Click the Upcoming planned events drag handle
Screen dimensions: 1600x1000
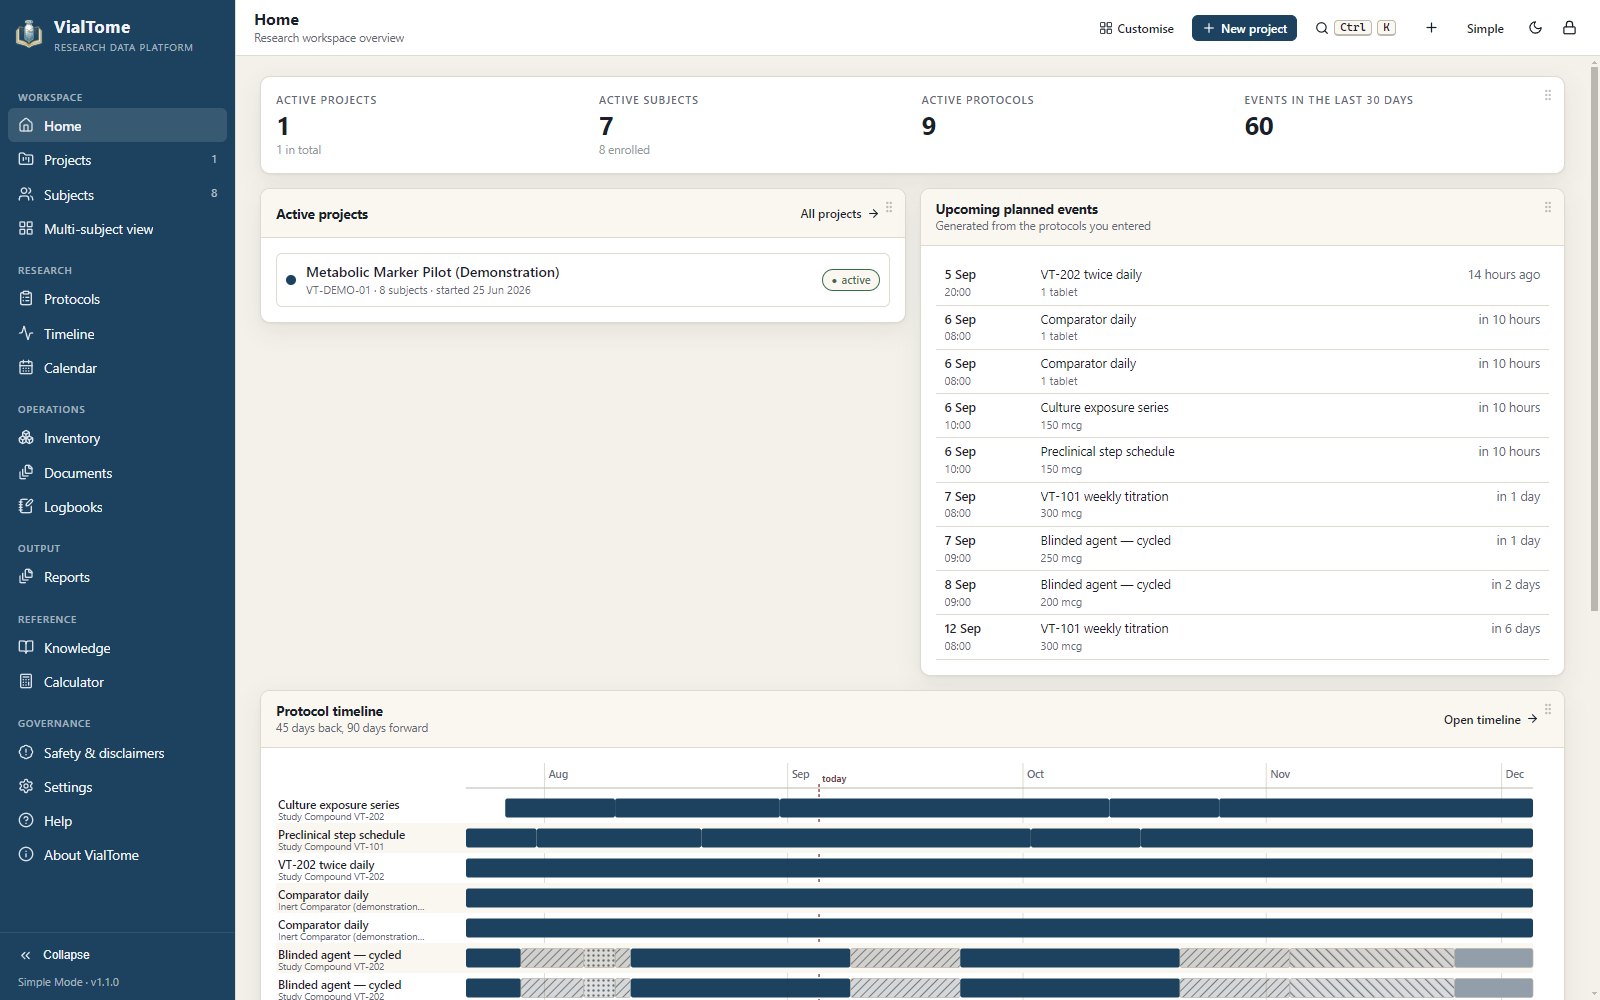click(x=1548, y=207)
